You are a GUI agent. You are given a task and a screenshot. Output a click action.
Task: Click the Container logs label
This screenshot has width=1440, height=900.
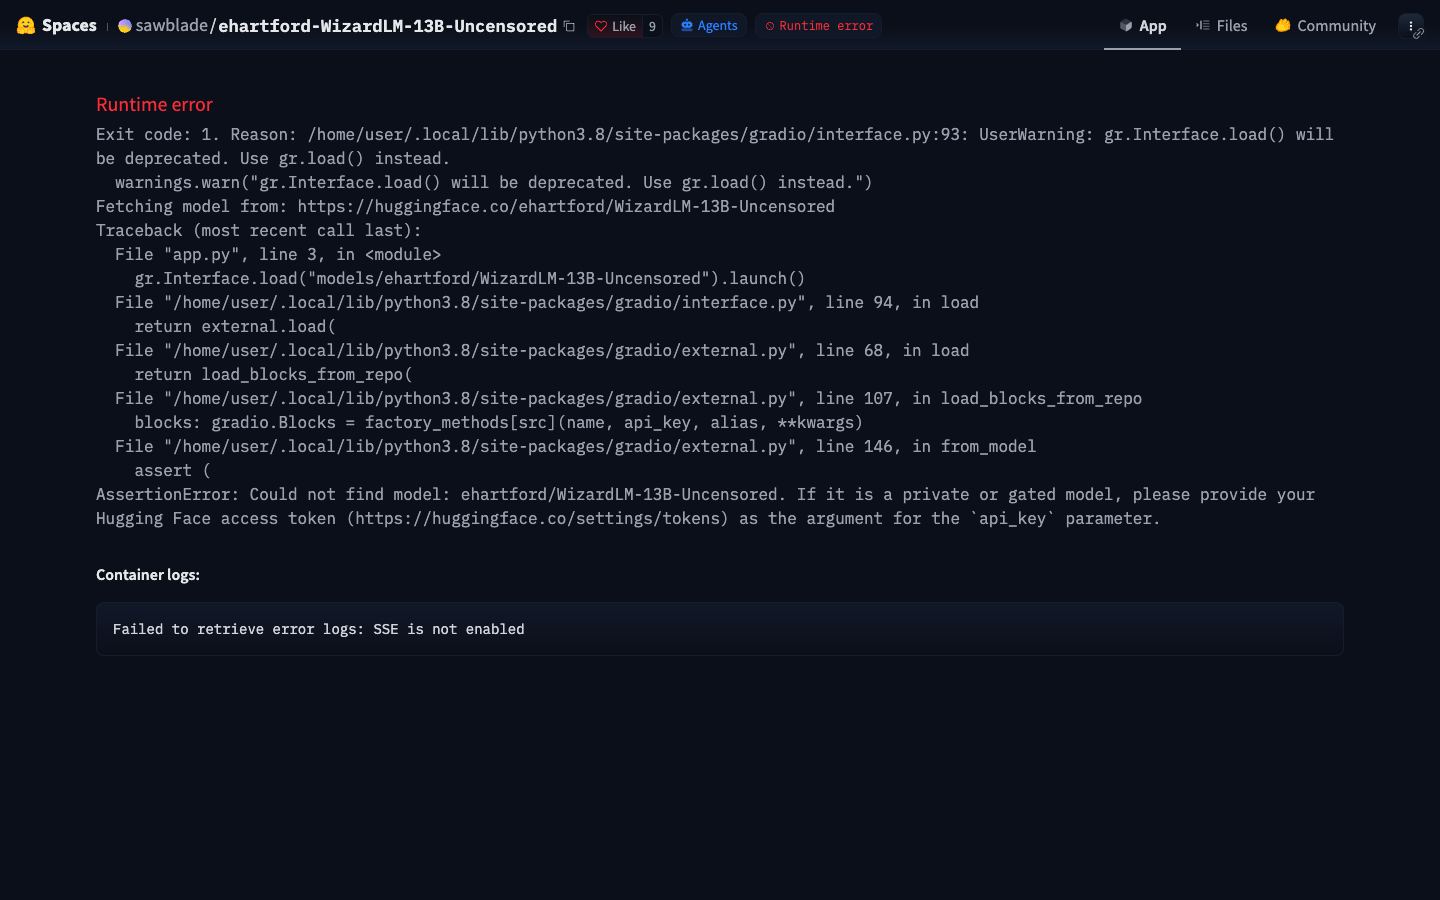pyautogui.click(x=148, y=575)
